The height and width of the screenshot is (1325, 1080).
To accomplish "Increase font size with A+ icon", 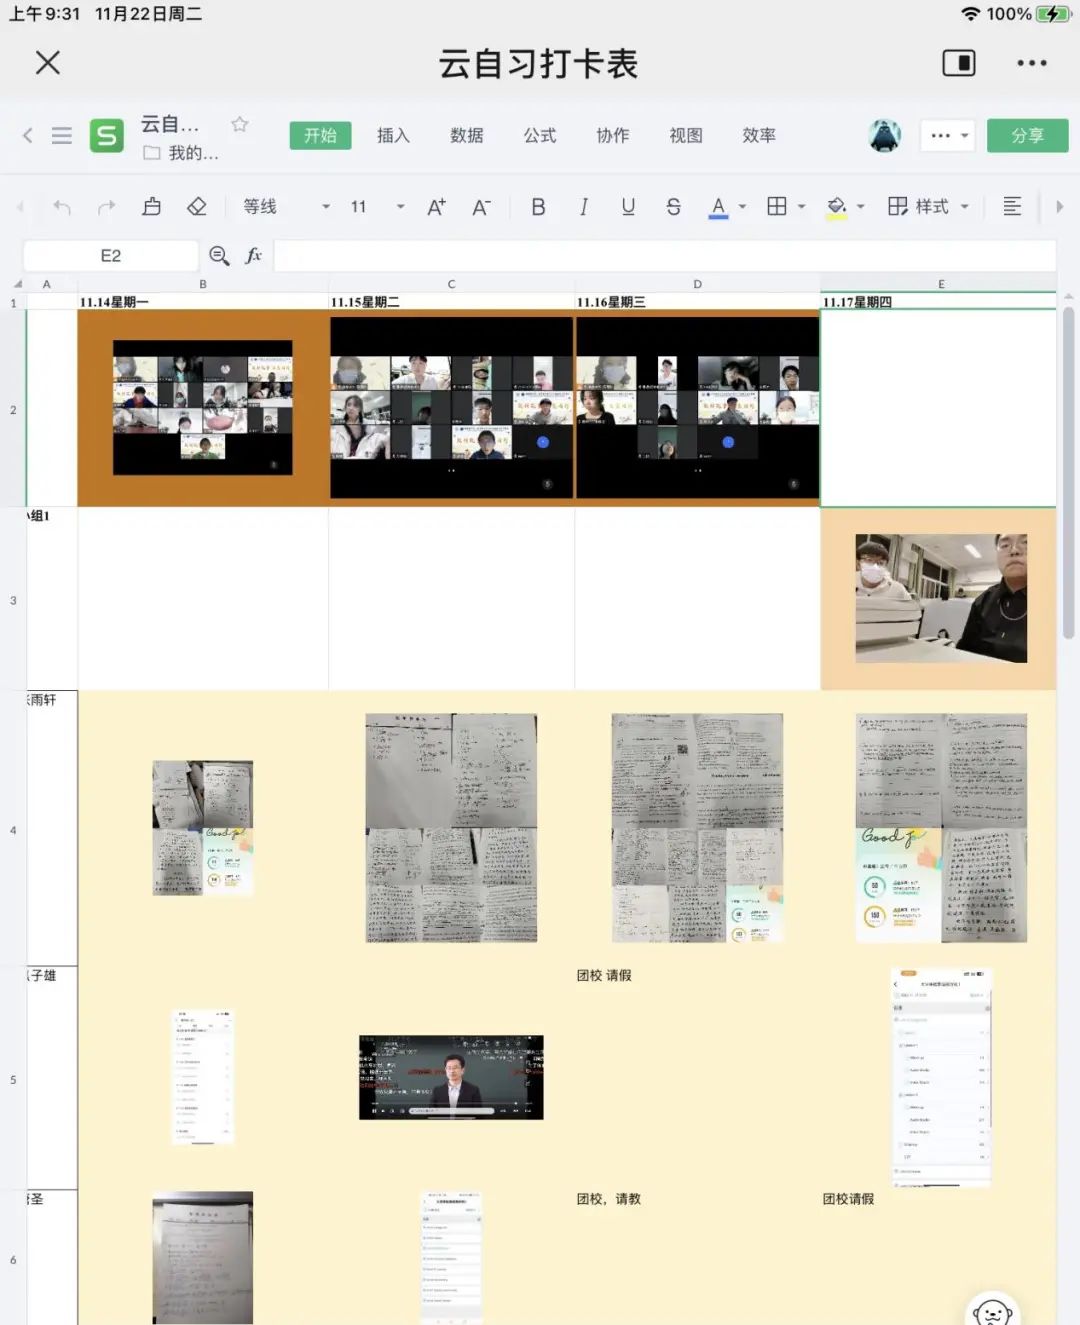I will (x=436, y=207).
